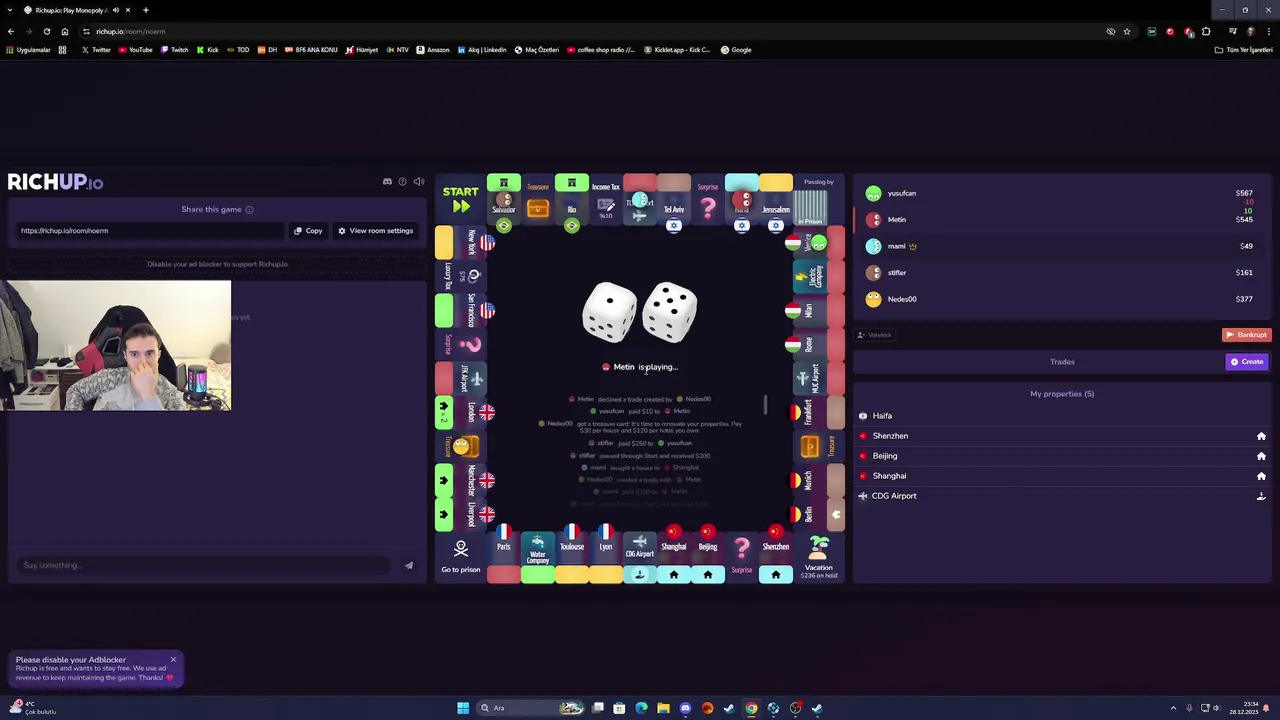
Task: Open File Explorer from taskbar
Action: pyautogui.click(x=663, y=708)
